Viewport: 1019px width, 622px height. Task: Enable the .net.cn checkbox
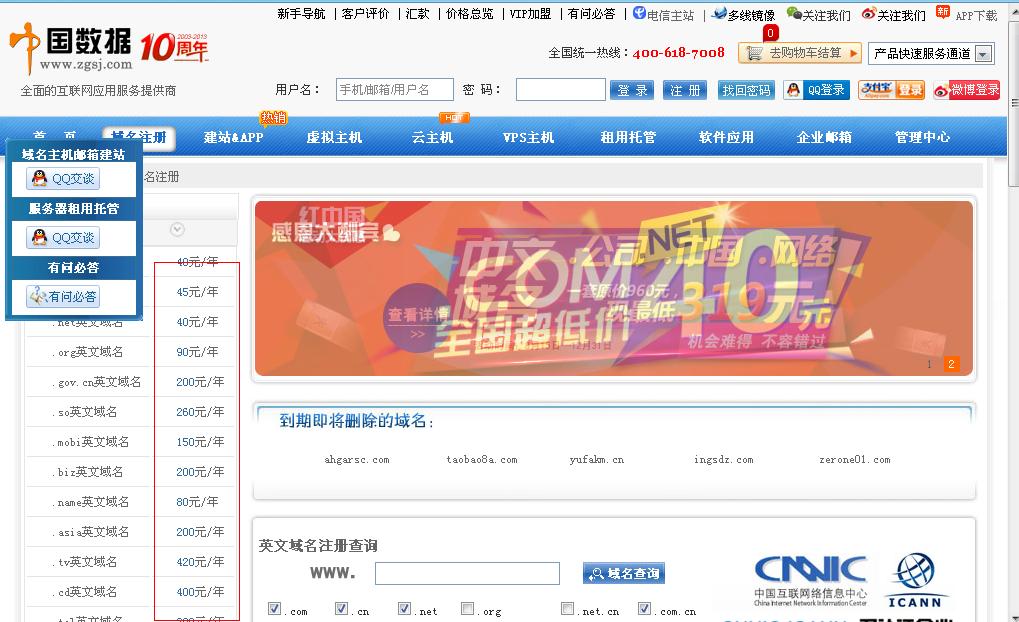click(x=567, y=609)
